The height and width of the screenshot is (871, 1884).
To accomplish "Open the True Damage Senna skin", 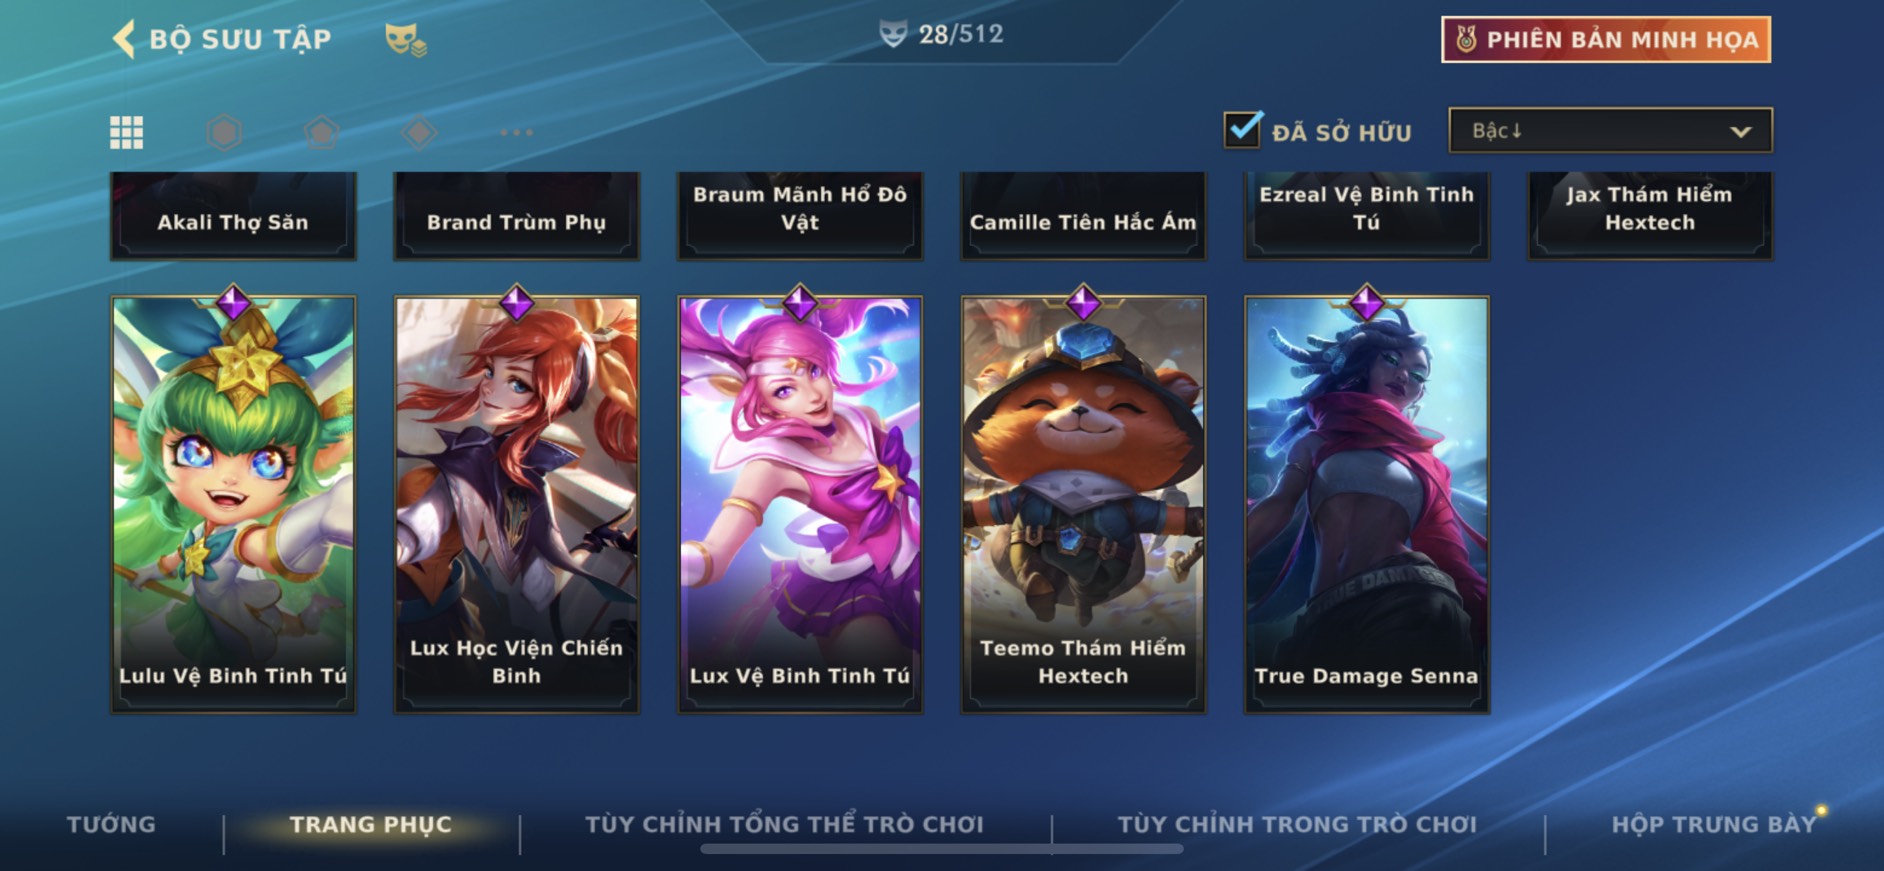I will [1366, 504].
